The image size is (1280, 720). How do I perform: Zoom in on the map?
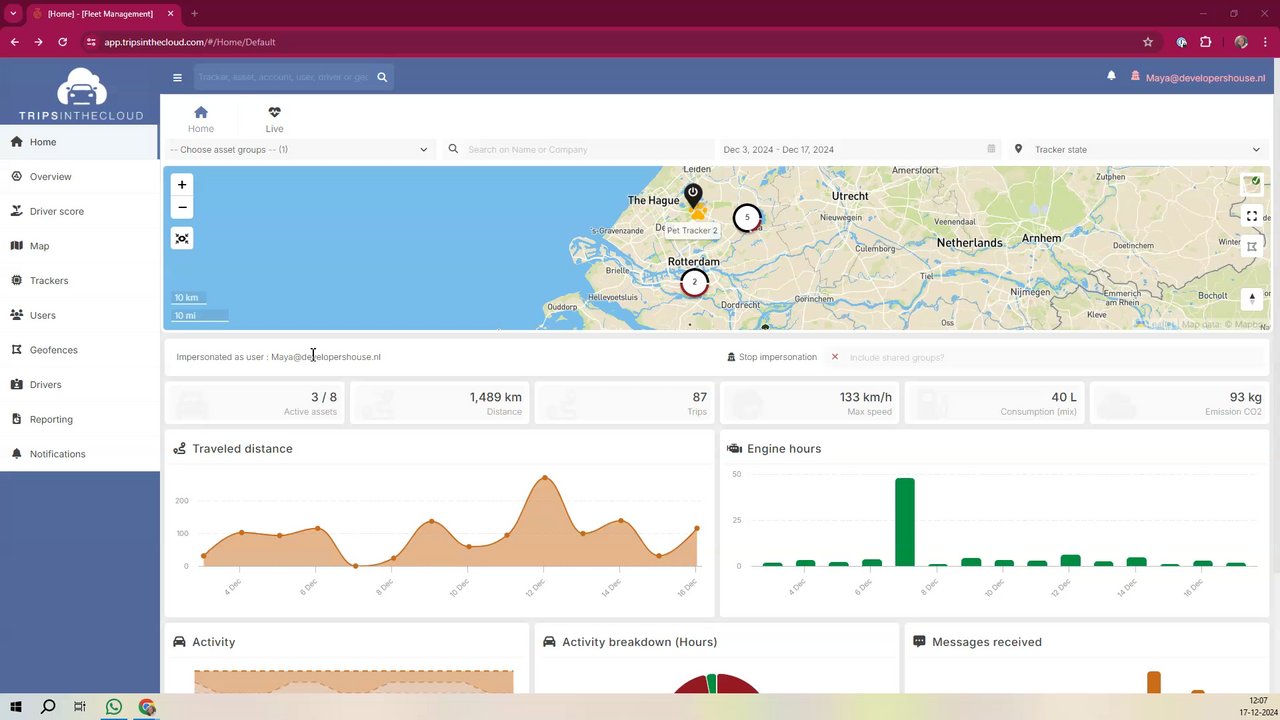tap(182, 185)
